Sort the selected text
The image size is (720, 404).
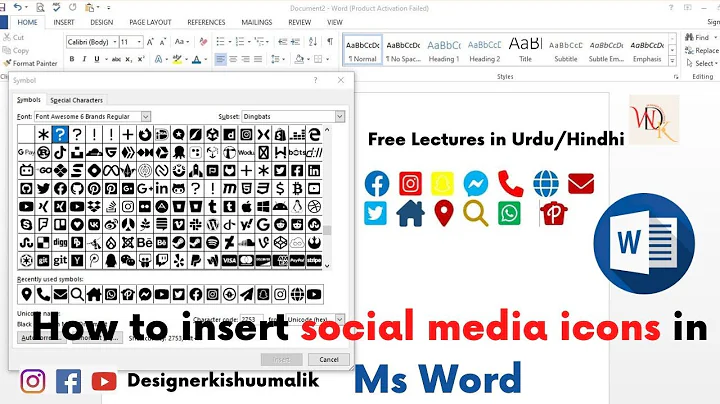[313, 42]
